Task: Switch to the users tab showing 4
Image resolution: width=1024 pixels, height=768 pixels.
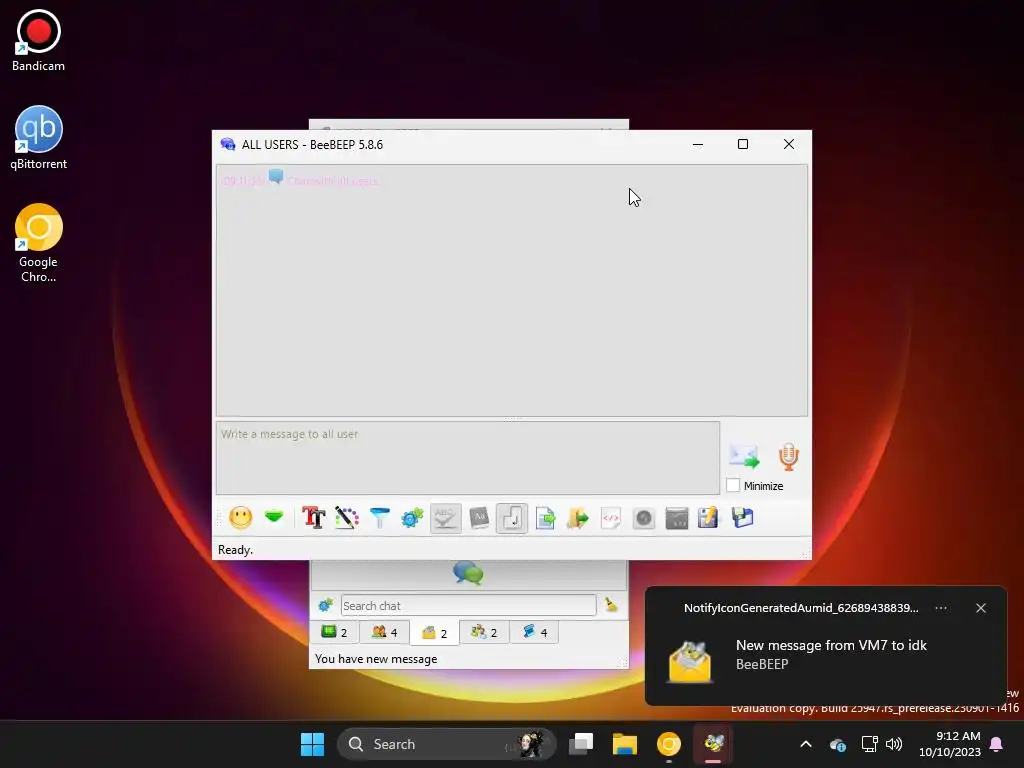Action: click(384, 632)
